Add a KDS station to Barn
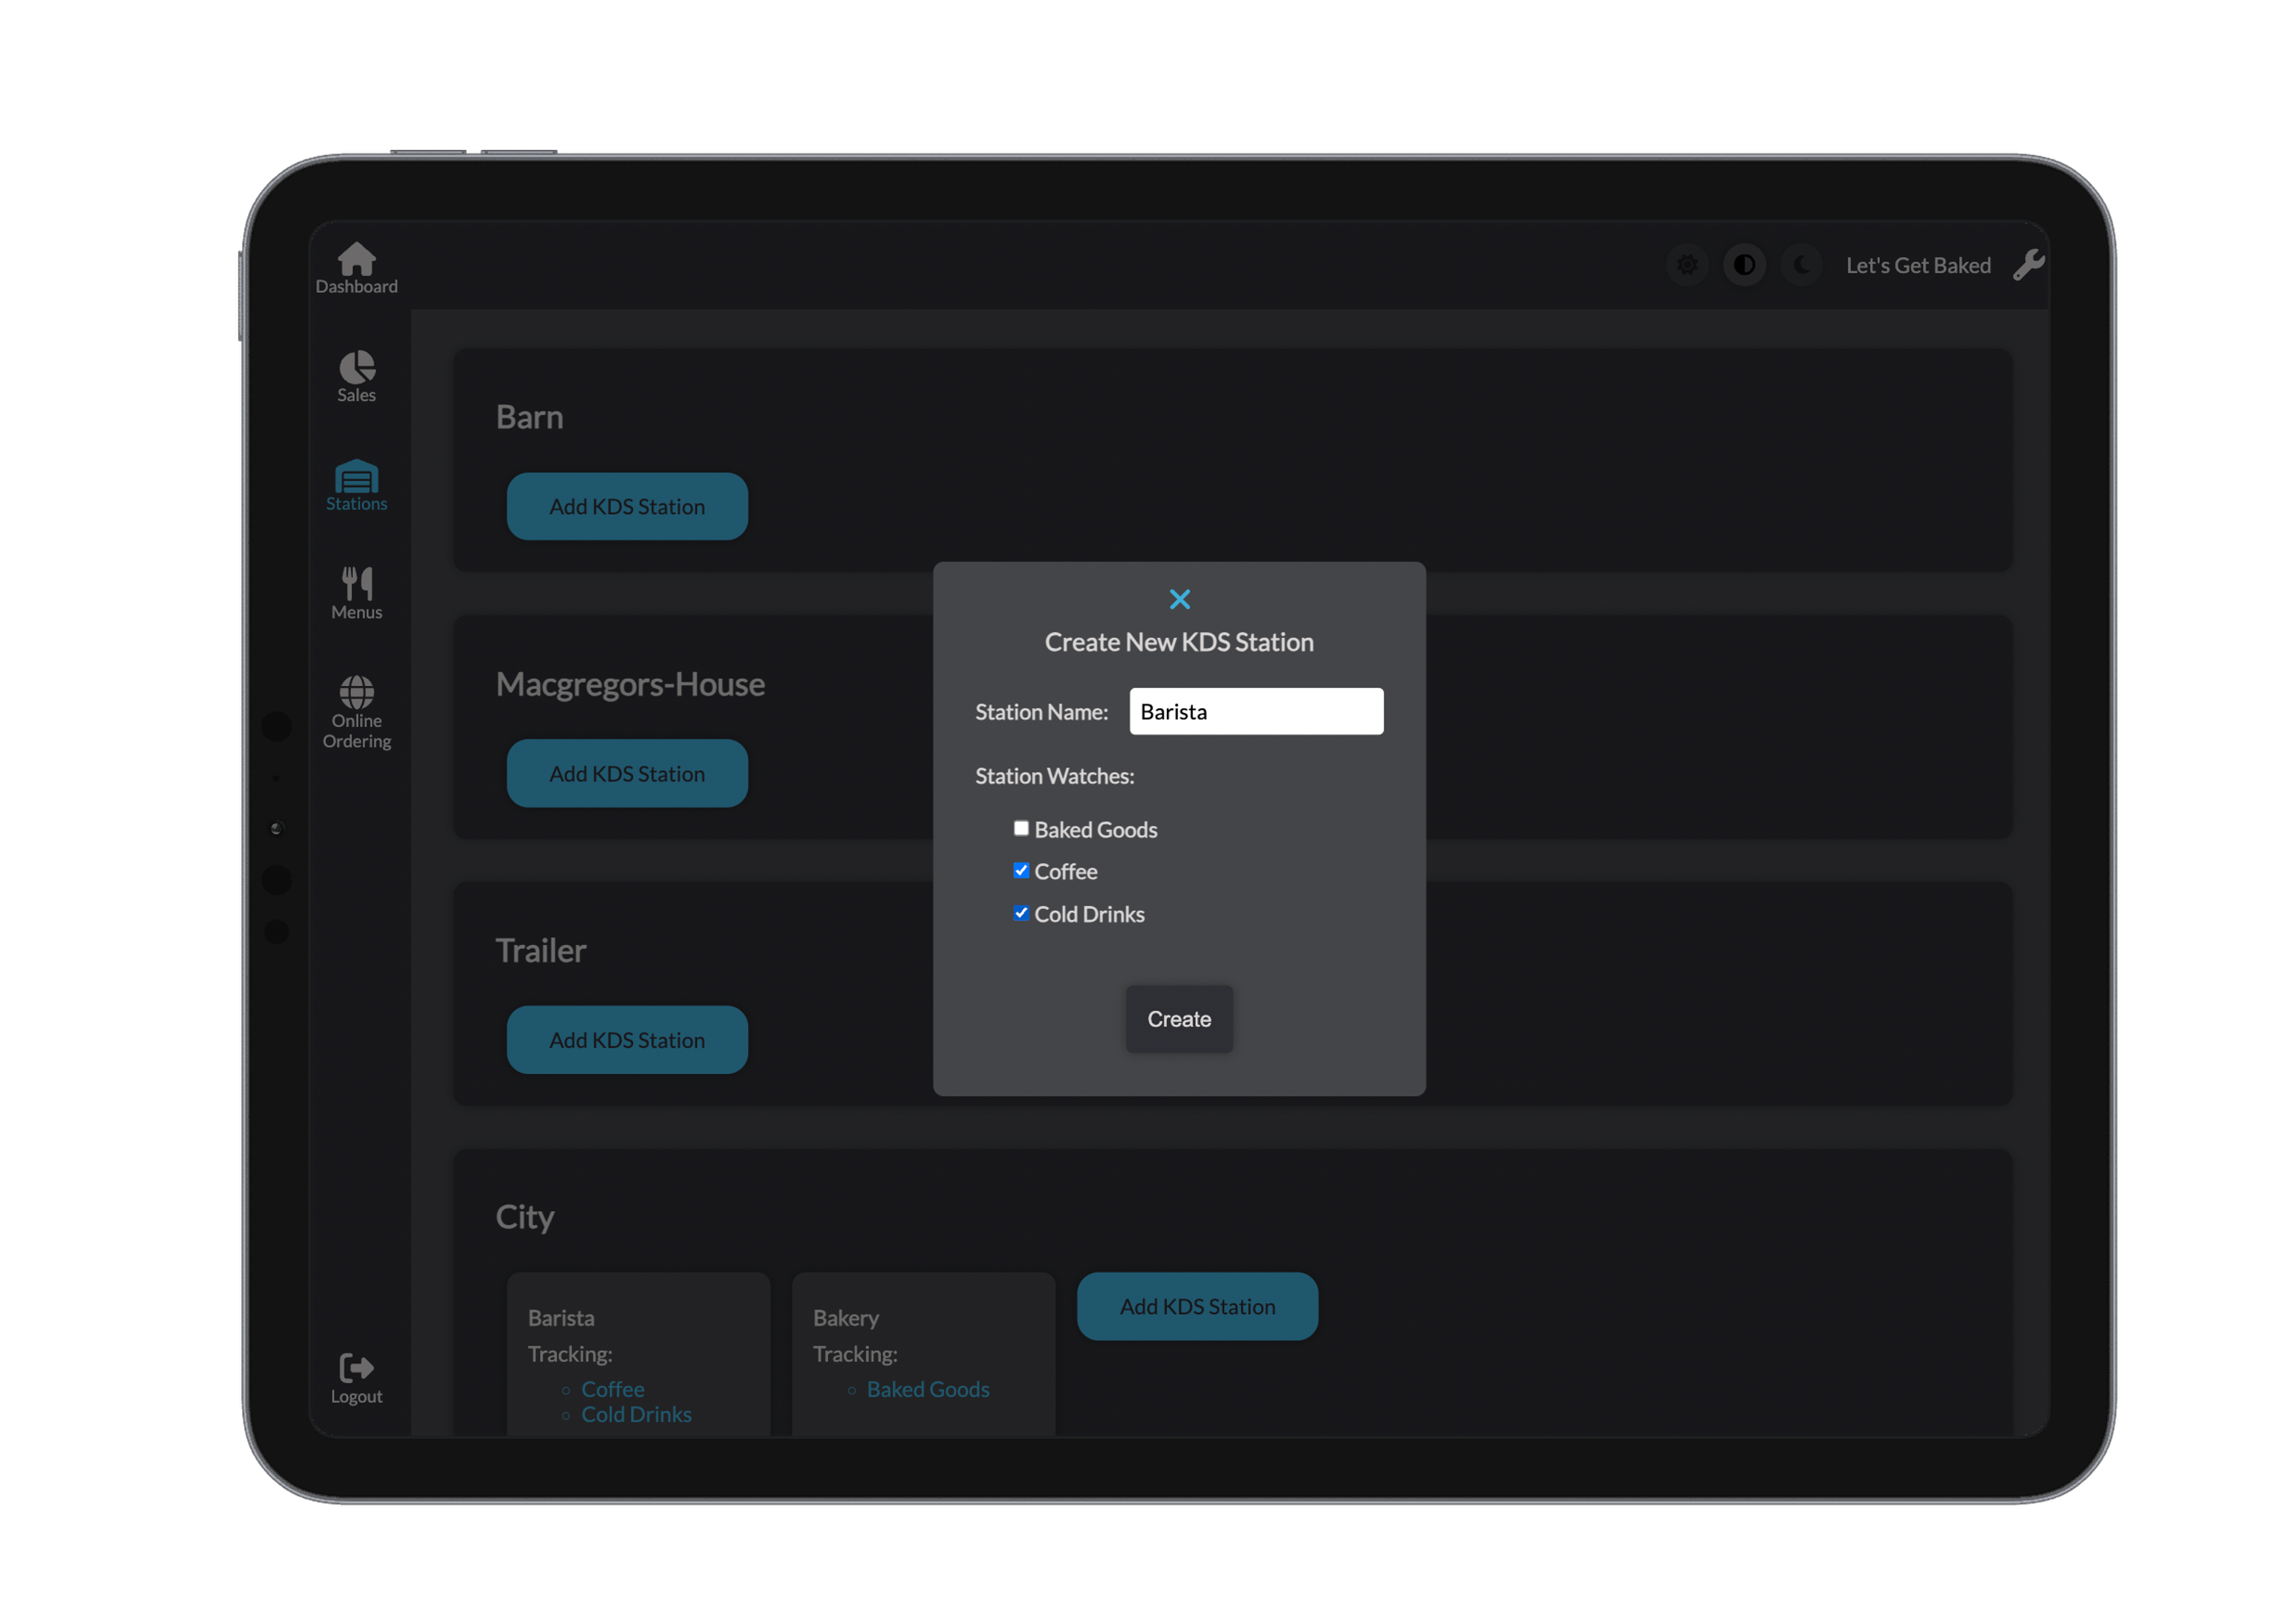 click(627, 506)
